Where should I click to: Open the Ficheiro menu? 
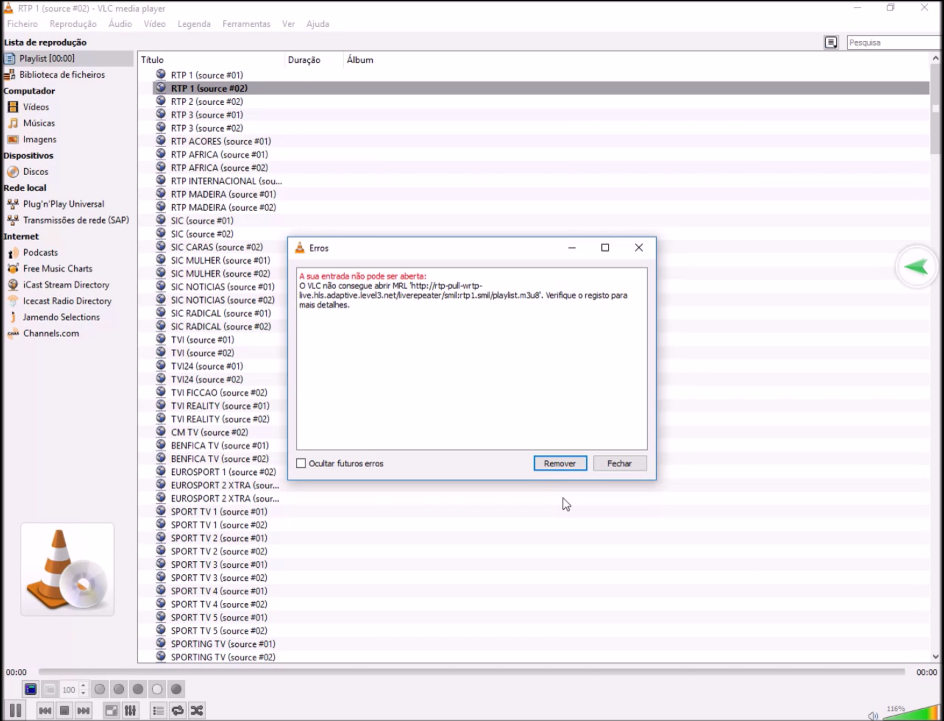[x=22, y=24]
